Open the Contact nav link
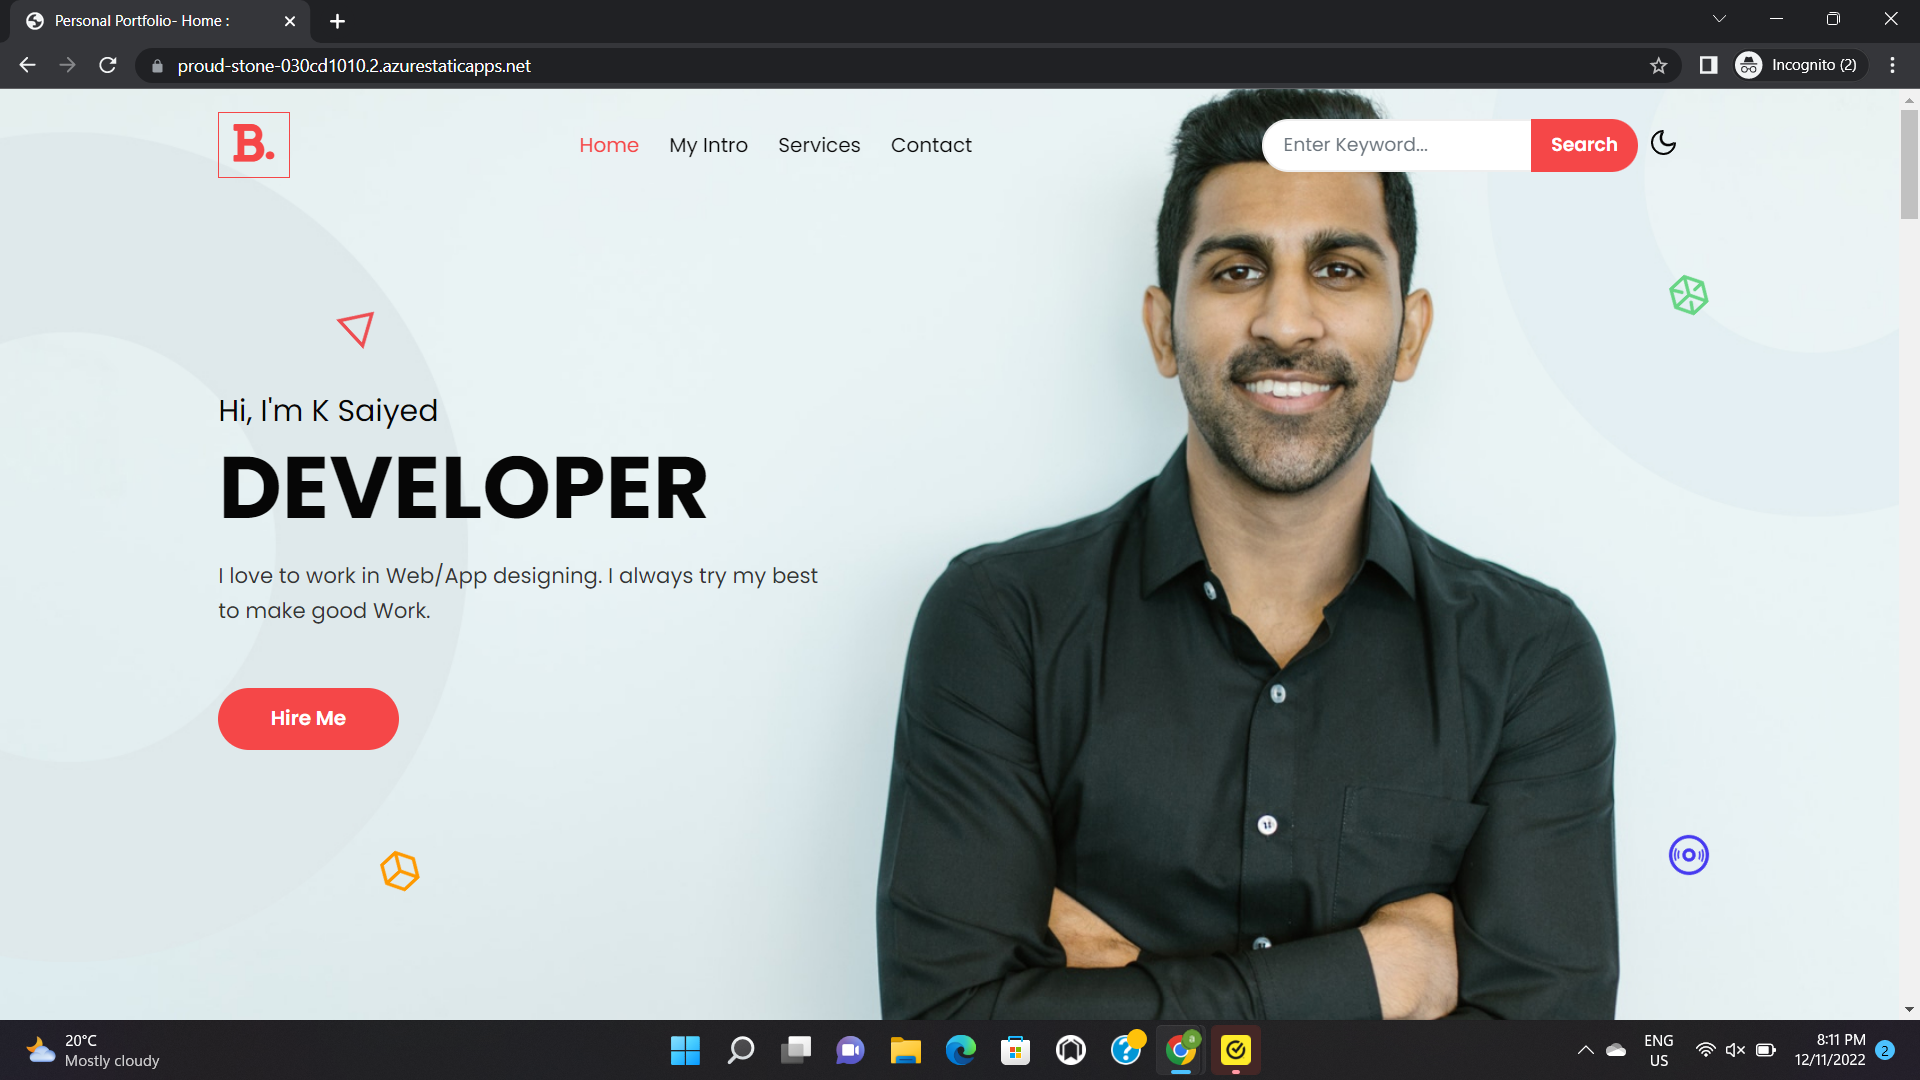The image size is (1920, 1080). coord(931,145)
